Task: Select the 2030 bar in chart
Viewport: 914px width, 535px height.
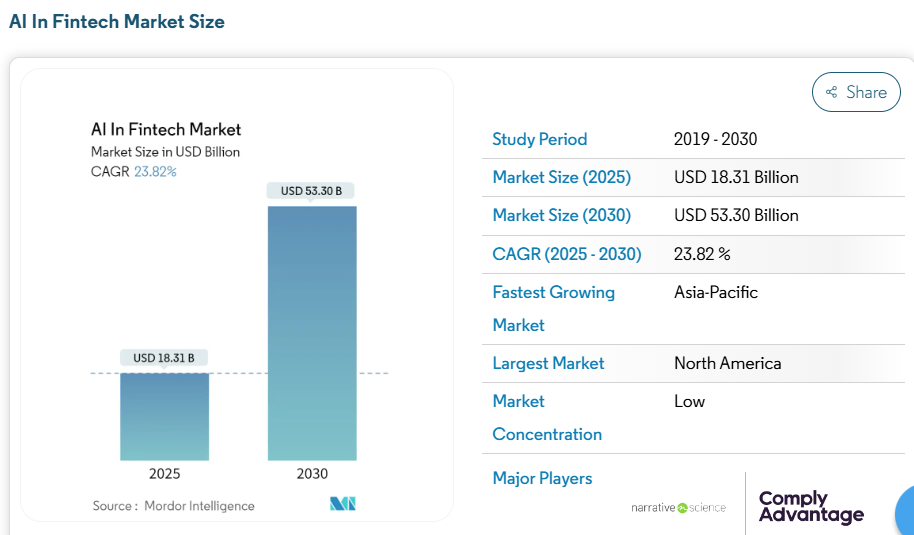Action: pyautogui.click(x=311, y=332)
